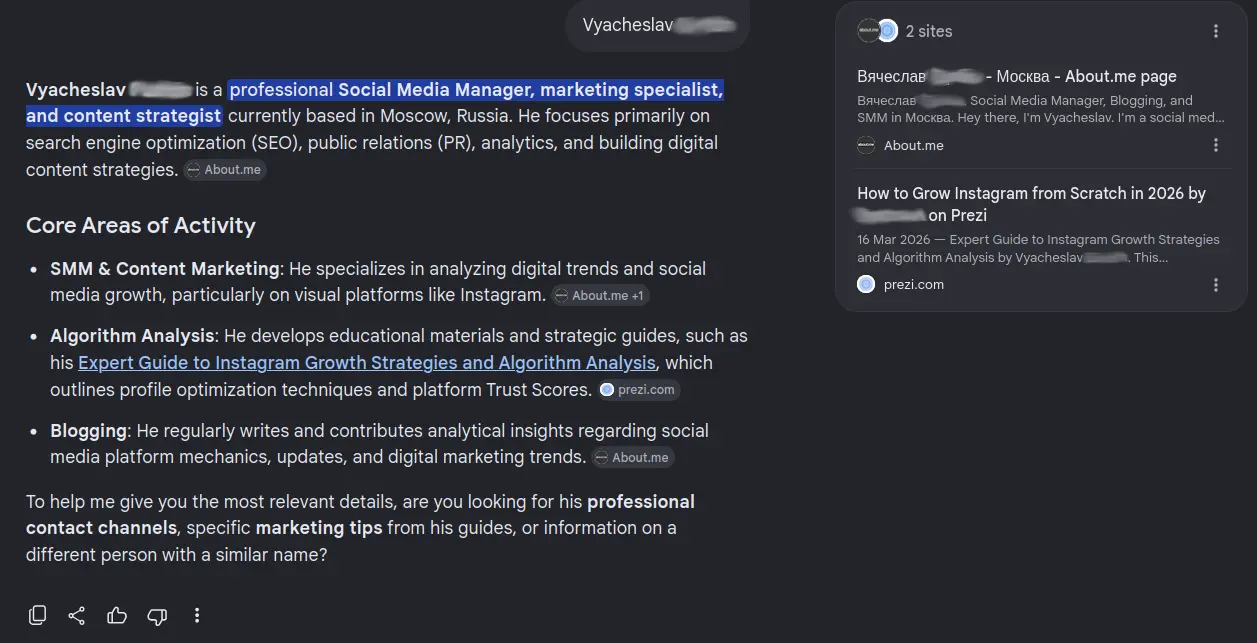The image size is (1257, 643).
Task: Click the prezi.com citation chip in Algorithm Analysis
Action: click(x=639, y=390)
